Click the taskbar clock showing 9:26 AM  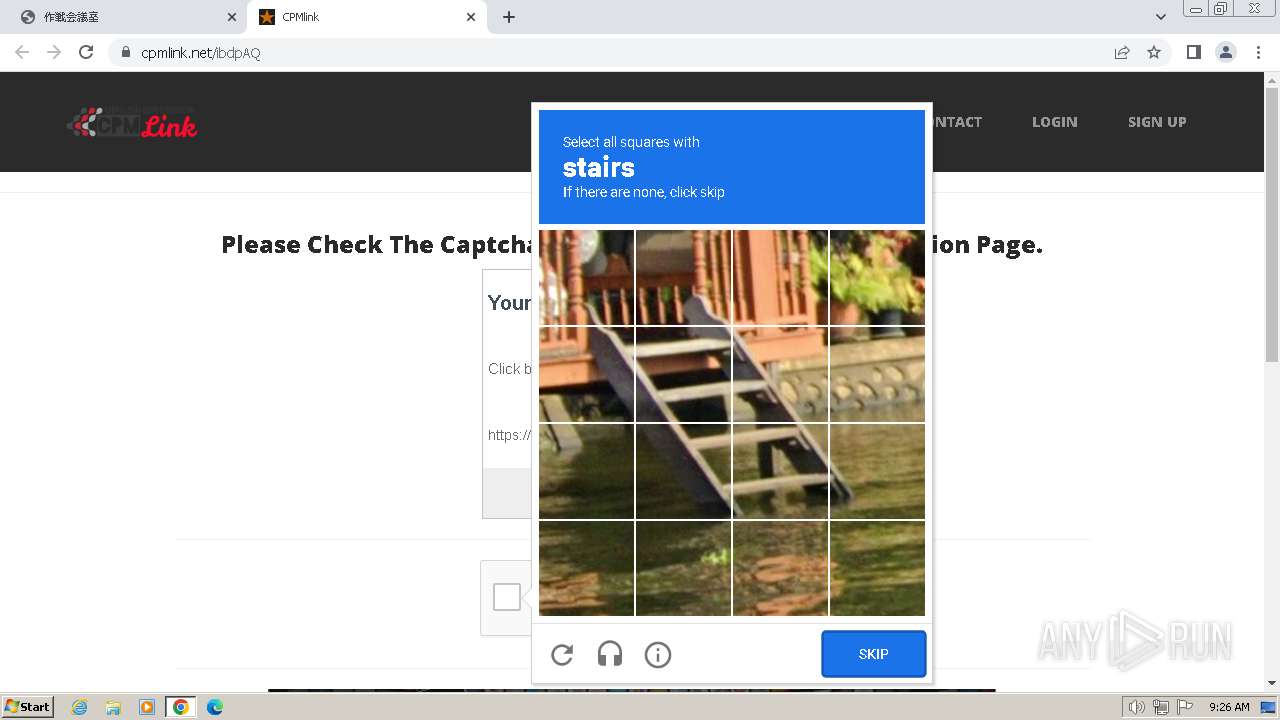point(1229,707)
